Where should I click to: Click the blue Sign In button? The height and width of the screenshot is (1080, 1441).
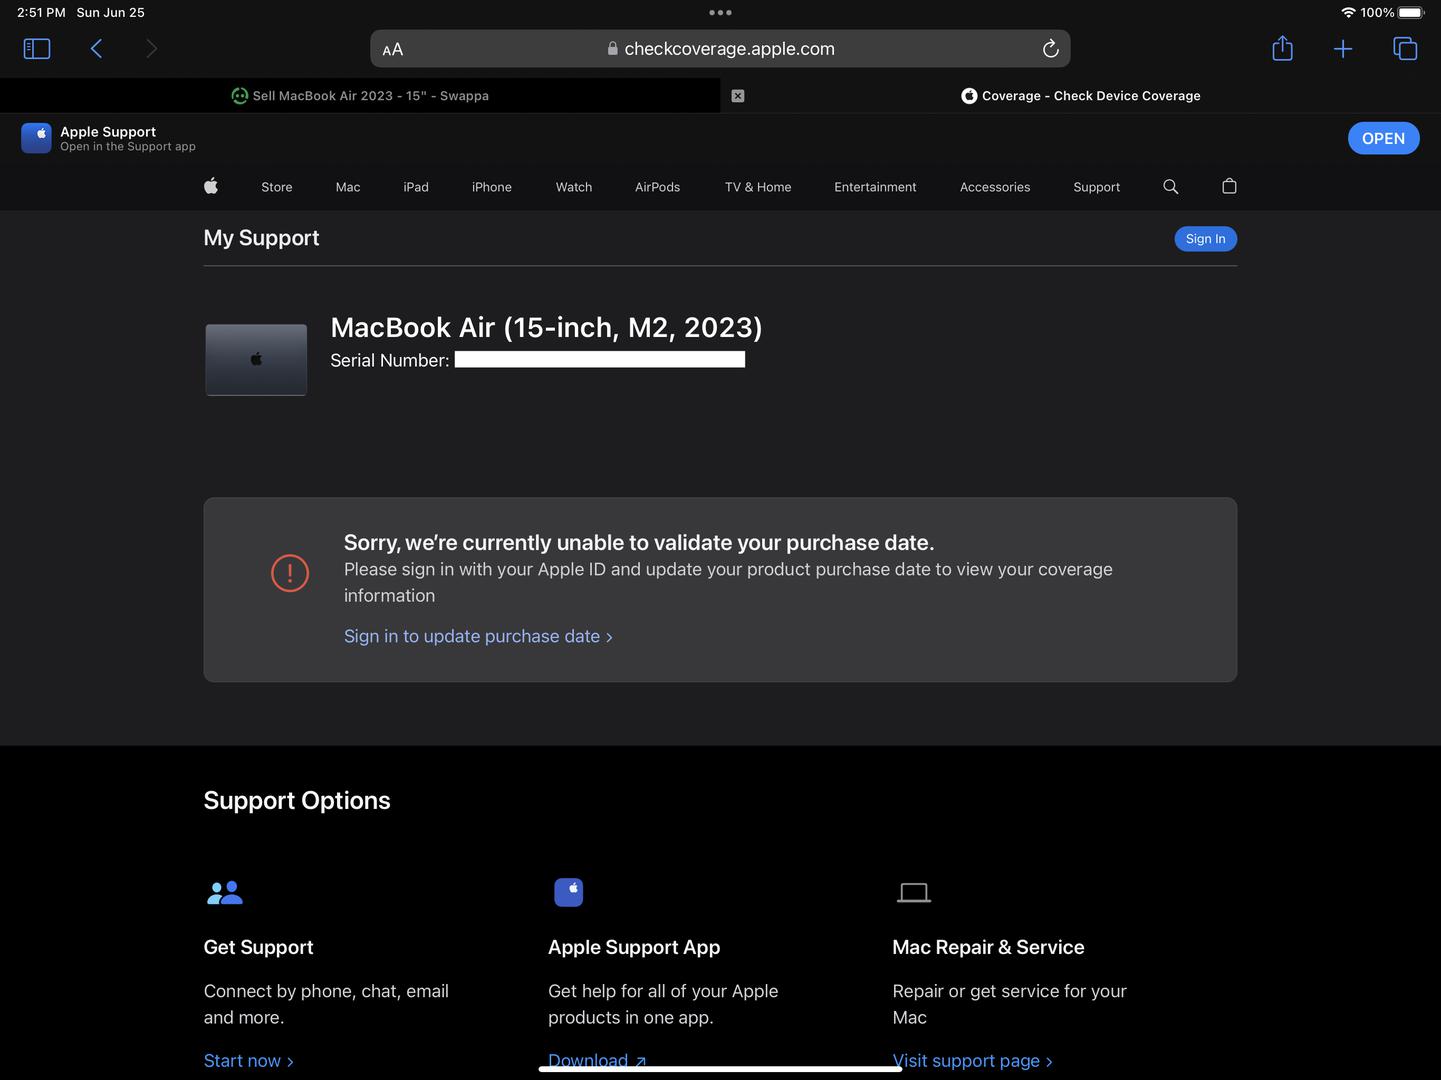tap(1205, 239)
